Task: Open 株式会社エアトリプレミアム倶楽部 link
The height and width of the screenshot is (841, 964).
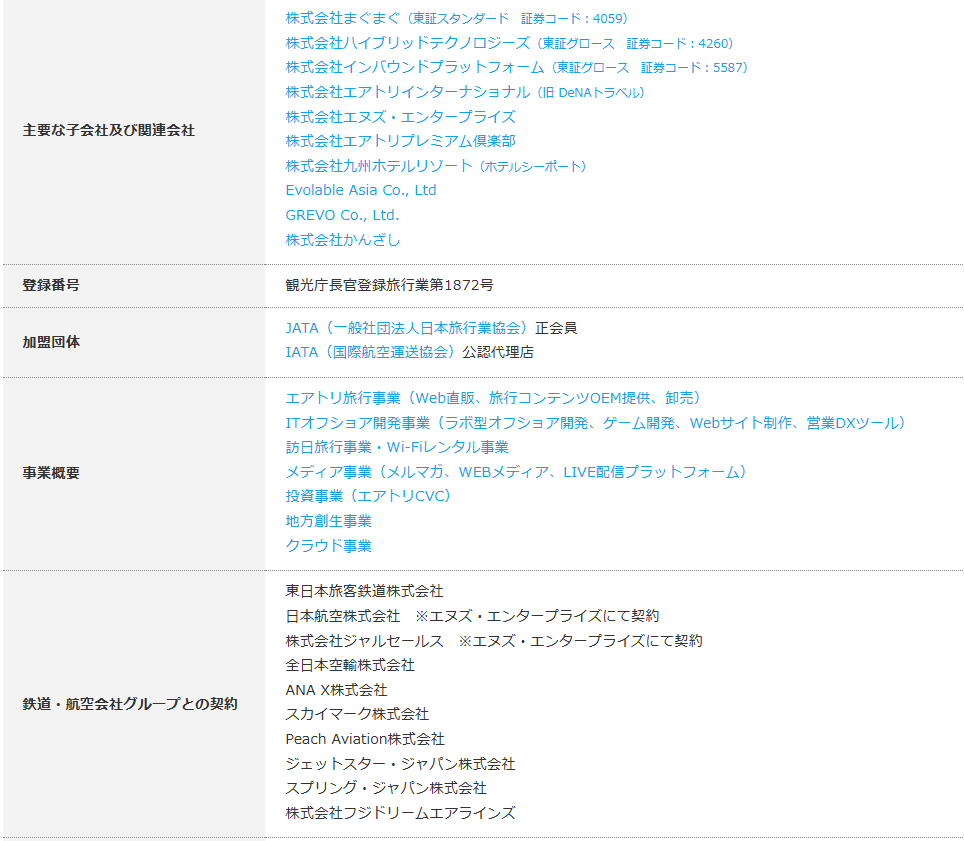Action: 401,141
